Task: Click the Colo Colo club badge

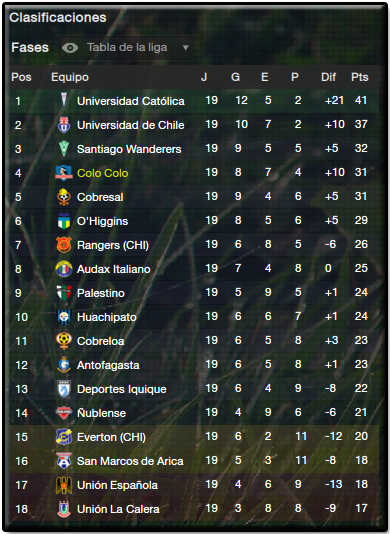Action: [64, 173]
